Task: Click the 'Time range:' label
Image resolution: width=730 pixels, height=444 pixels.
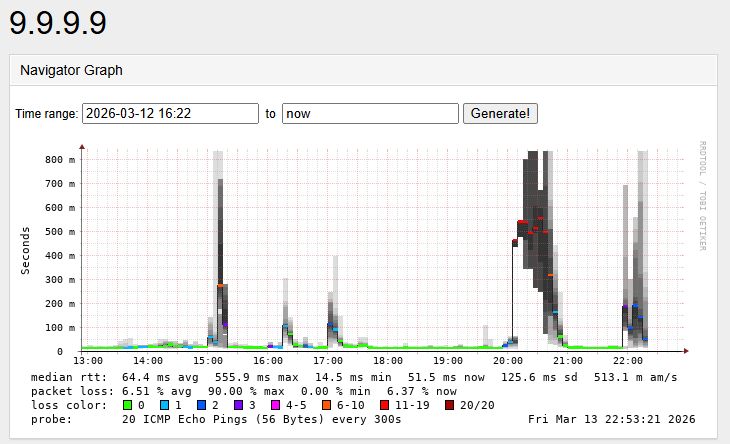Action: tap(47, 114)
